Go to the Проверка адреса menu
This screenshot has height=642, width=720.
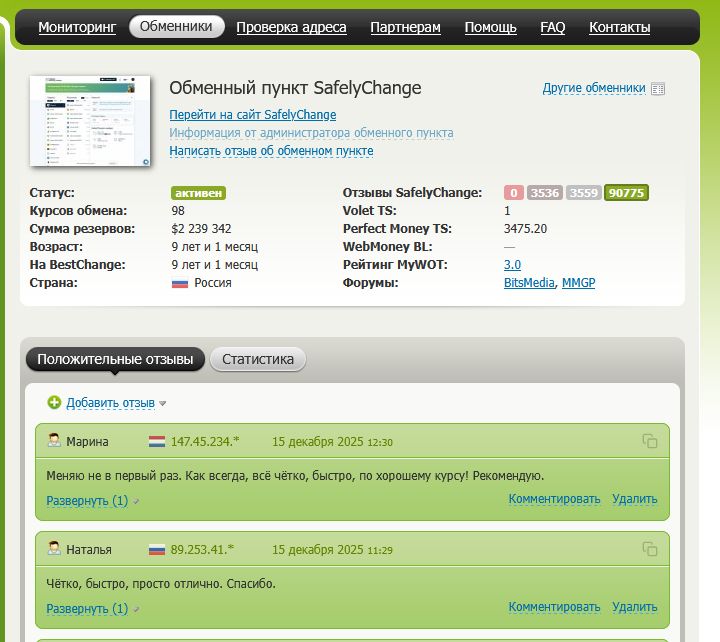[291, 27]
